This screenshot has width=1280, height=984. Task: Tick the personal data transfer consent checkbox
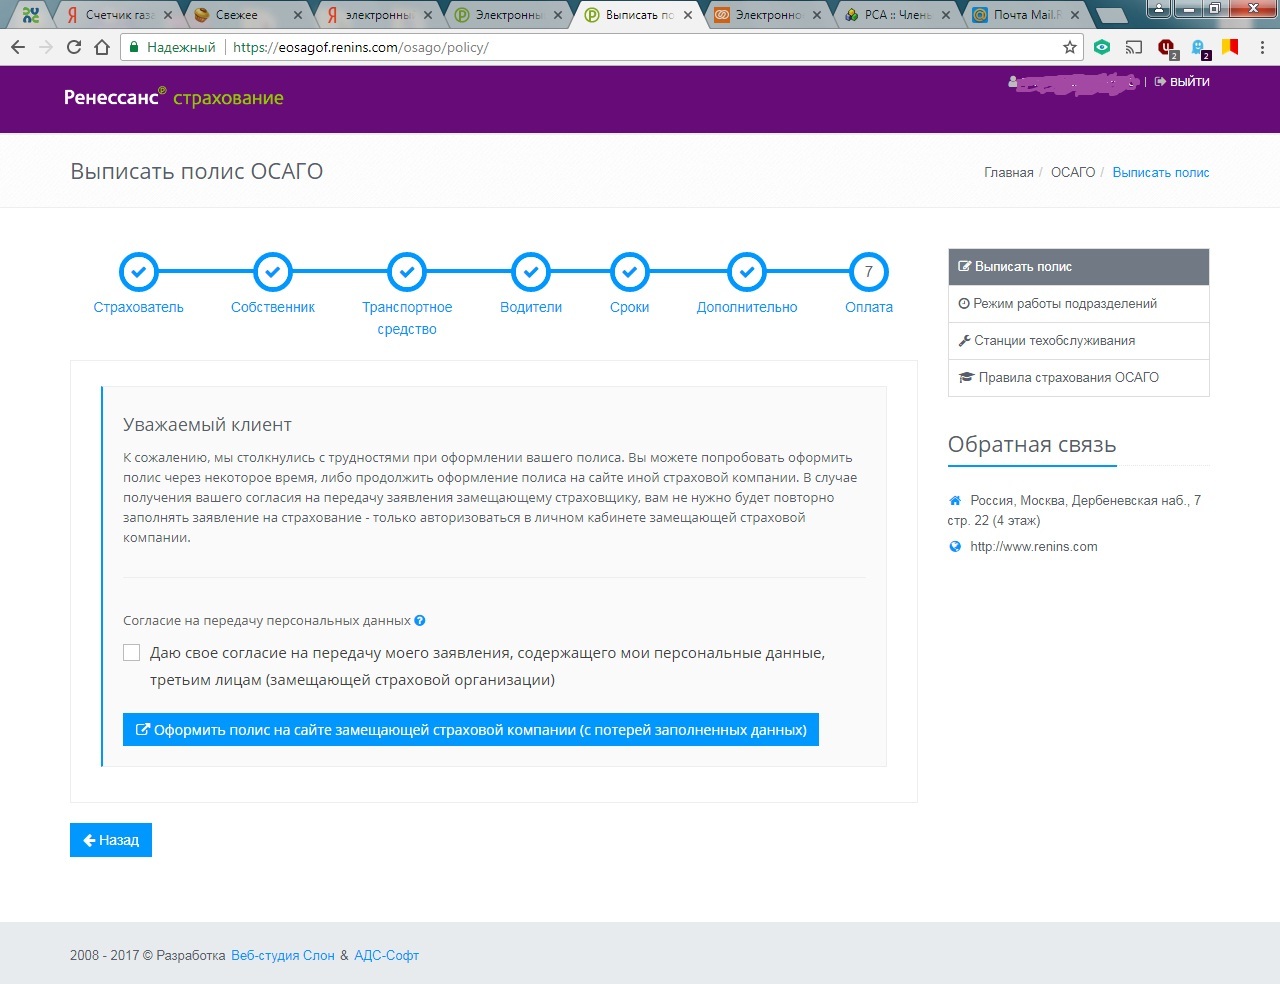131,653
